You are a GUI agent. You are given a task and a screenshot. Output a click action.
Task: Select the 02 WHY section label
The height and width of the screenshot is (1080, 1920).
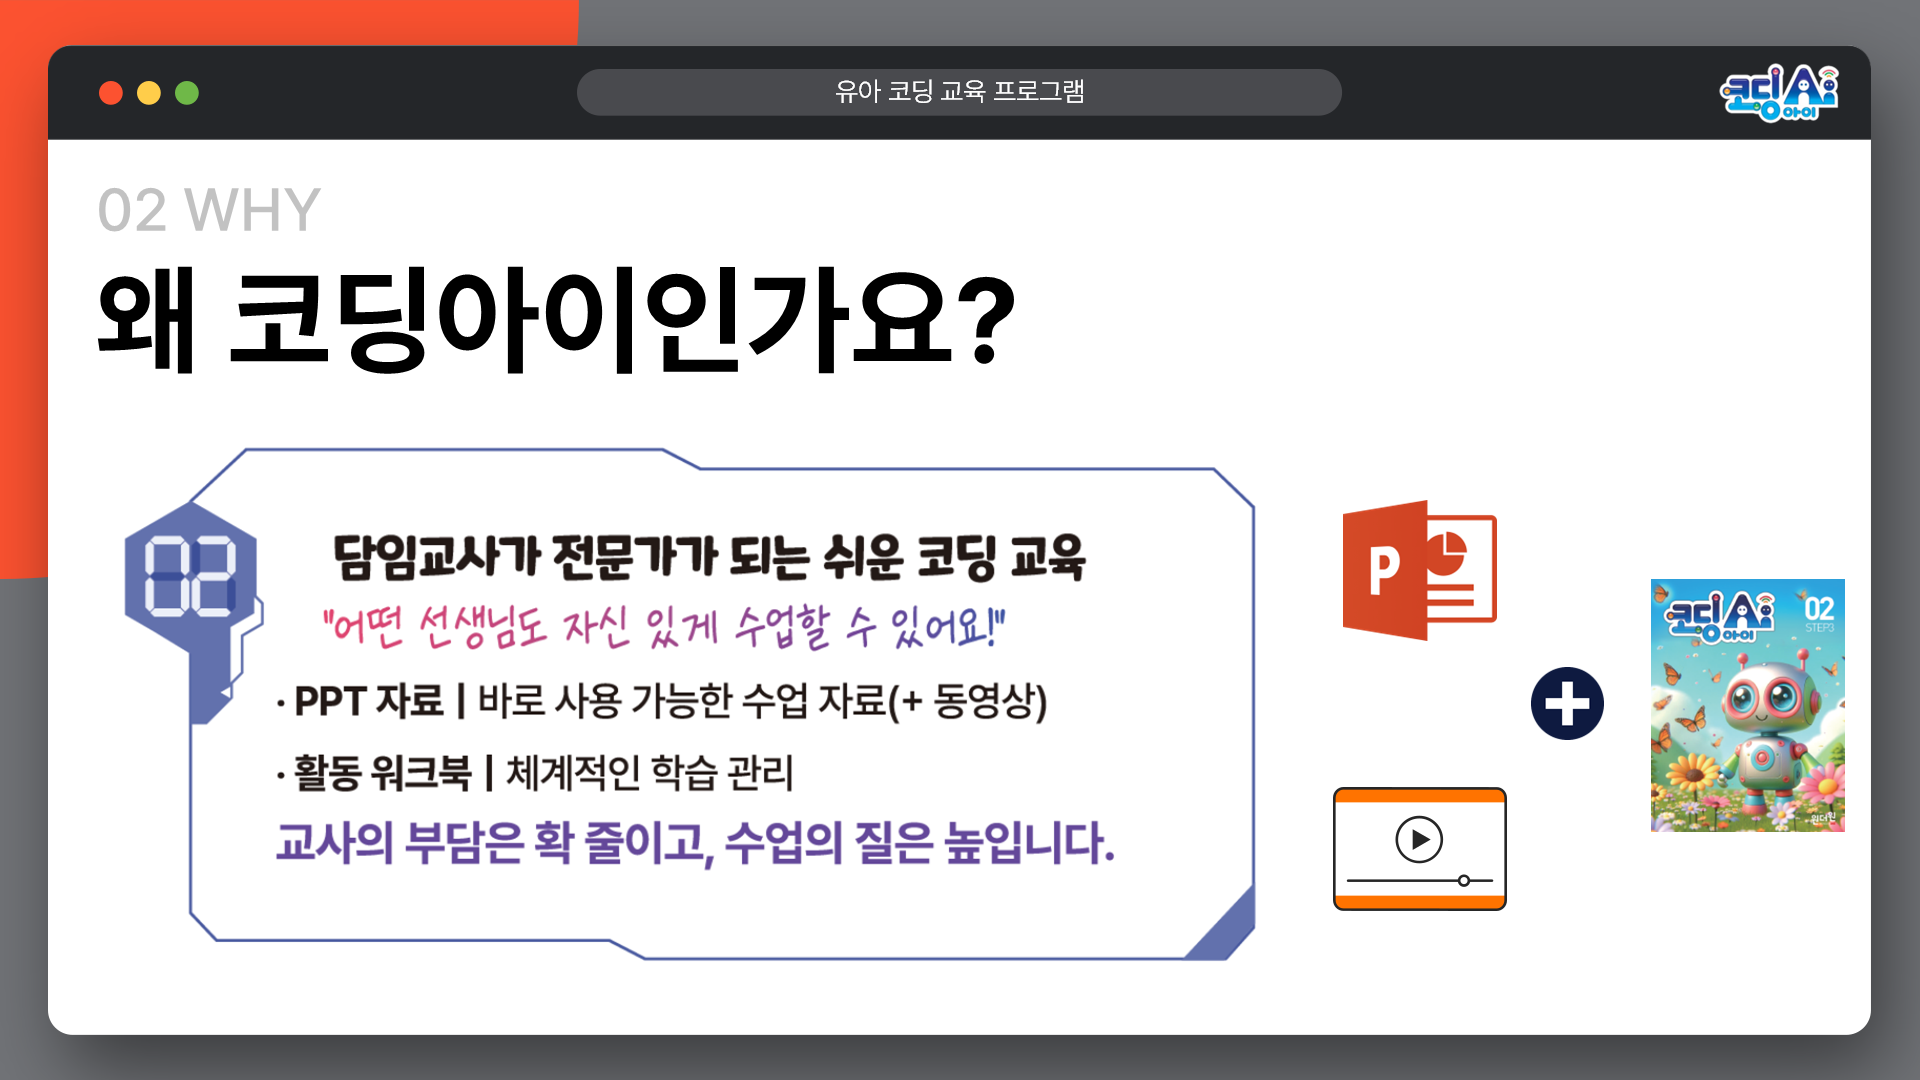click(x=208, y=210)
